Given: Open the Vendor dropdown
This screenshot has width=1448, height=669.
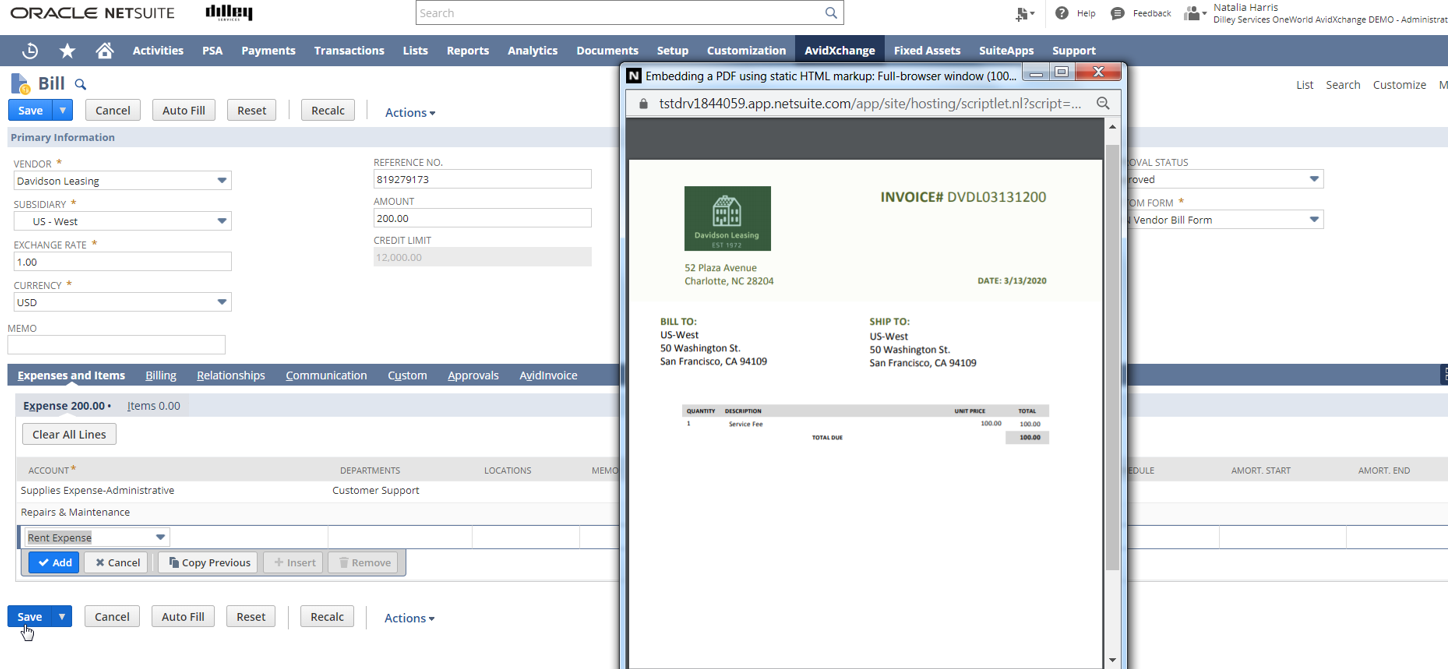Looking at the screenshot, I should [222, 181].
